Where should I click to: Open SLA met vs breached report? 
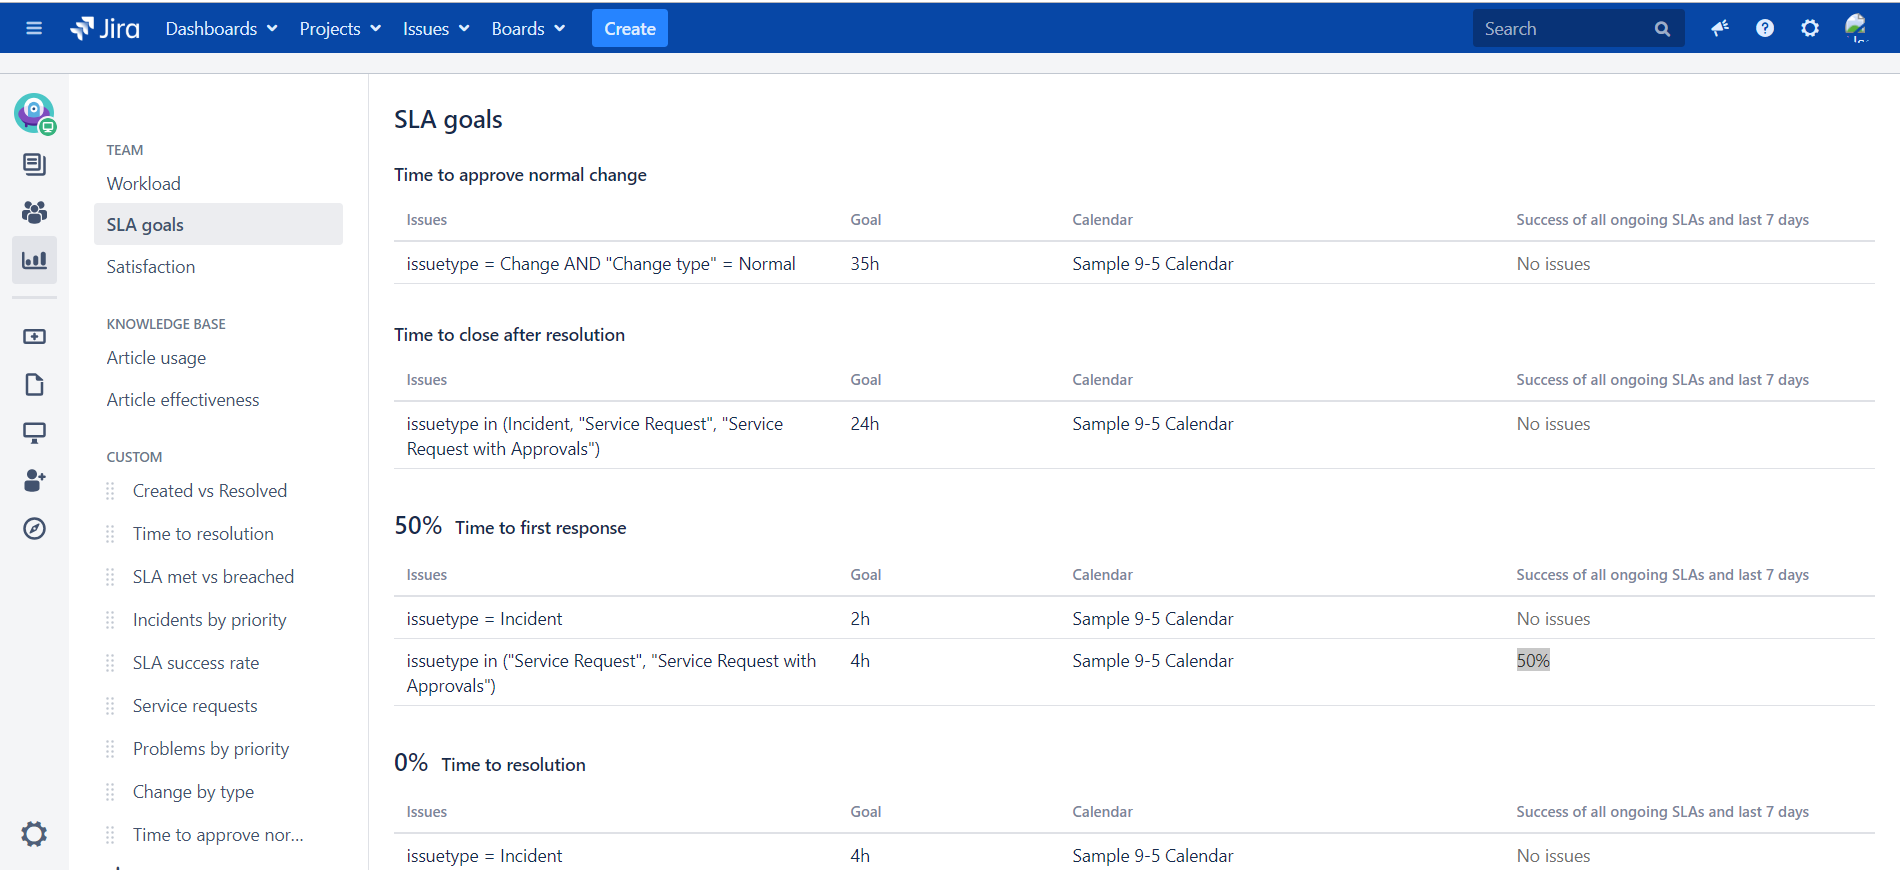click(x=213, y=577)
